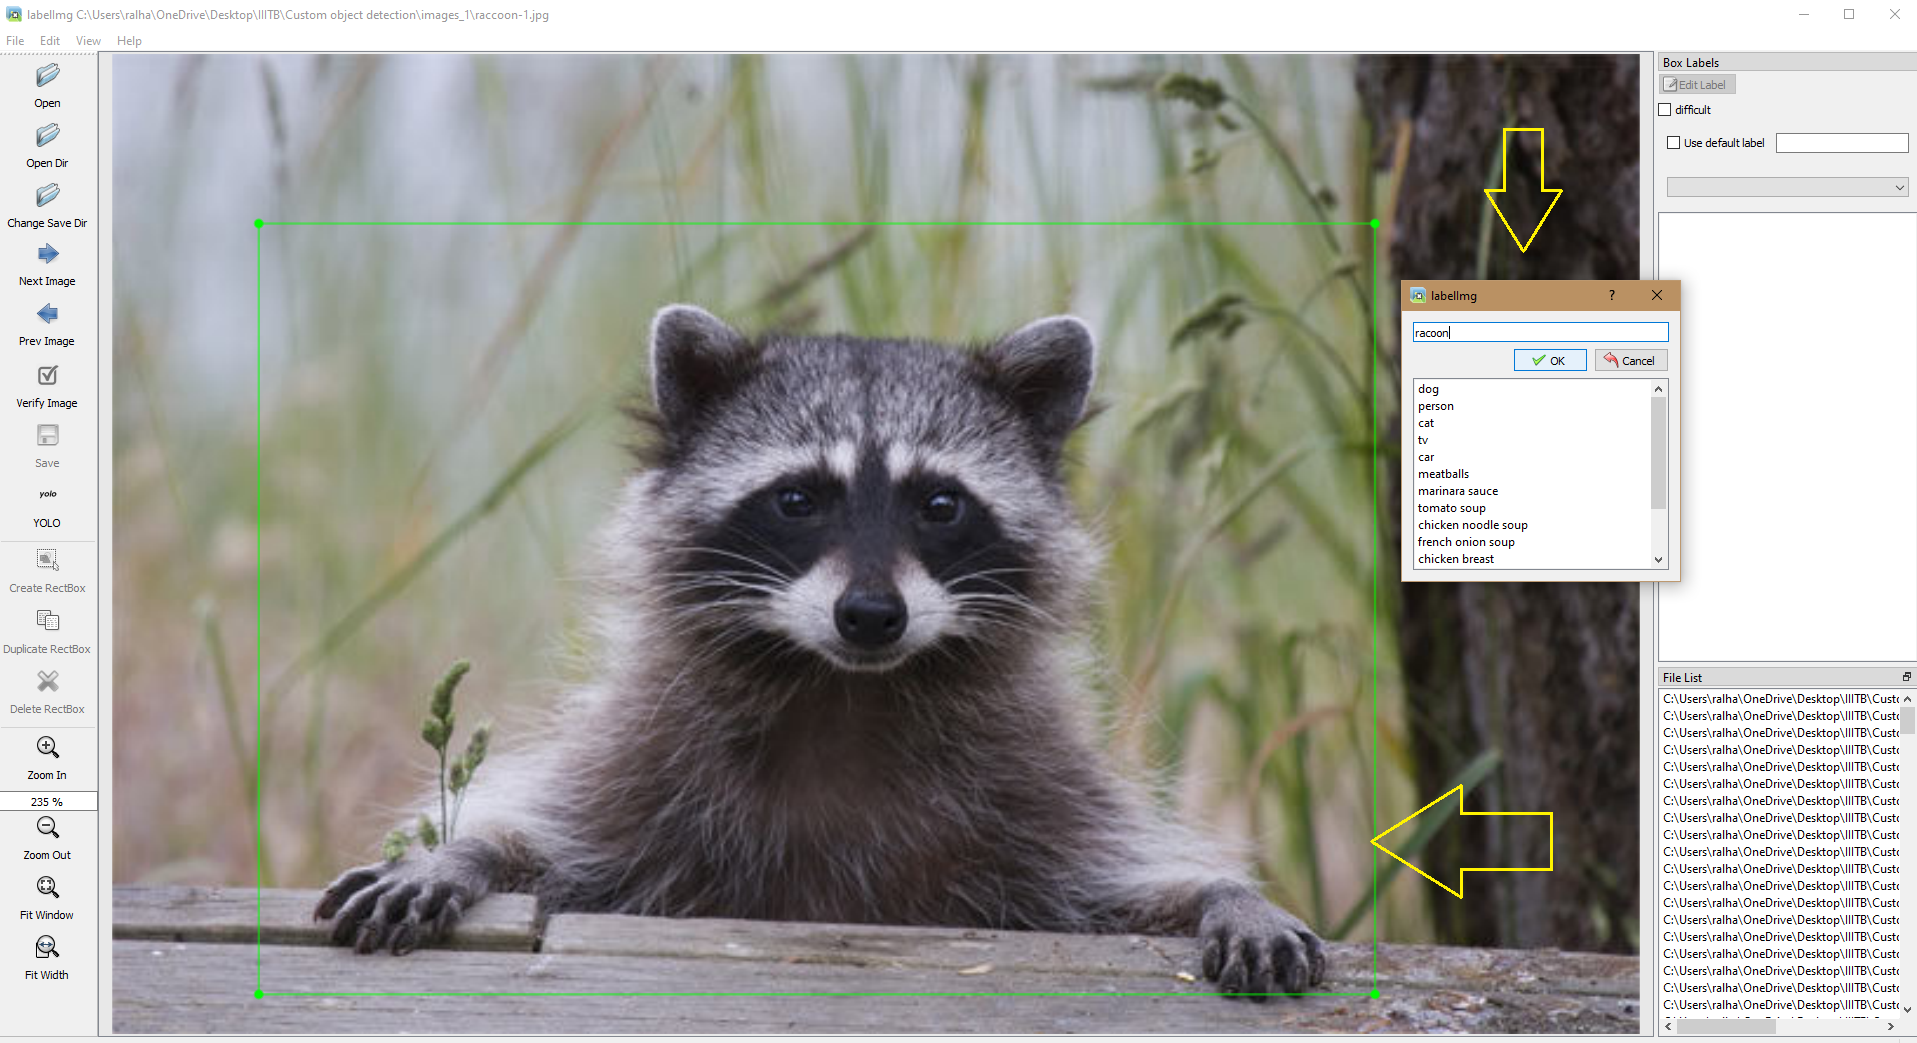1917x1043 pixels.
Task: Verify the current image
Action: [46, 384]
